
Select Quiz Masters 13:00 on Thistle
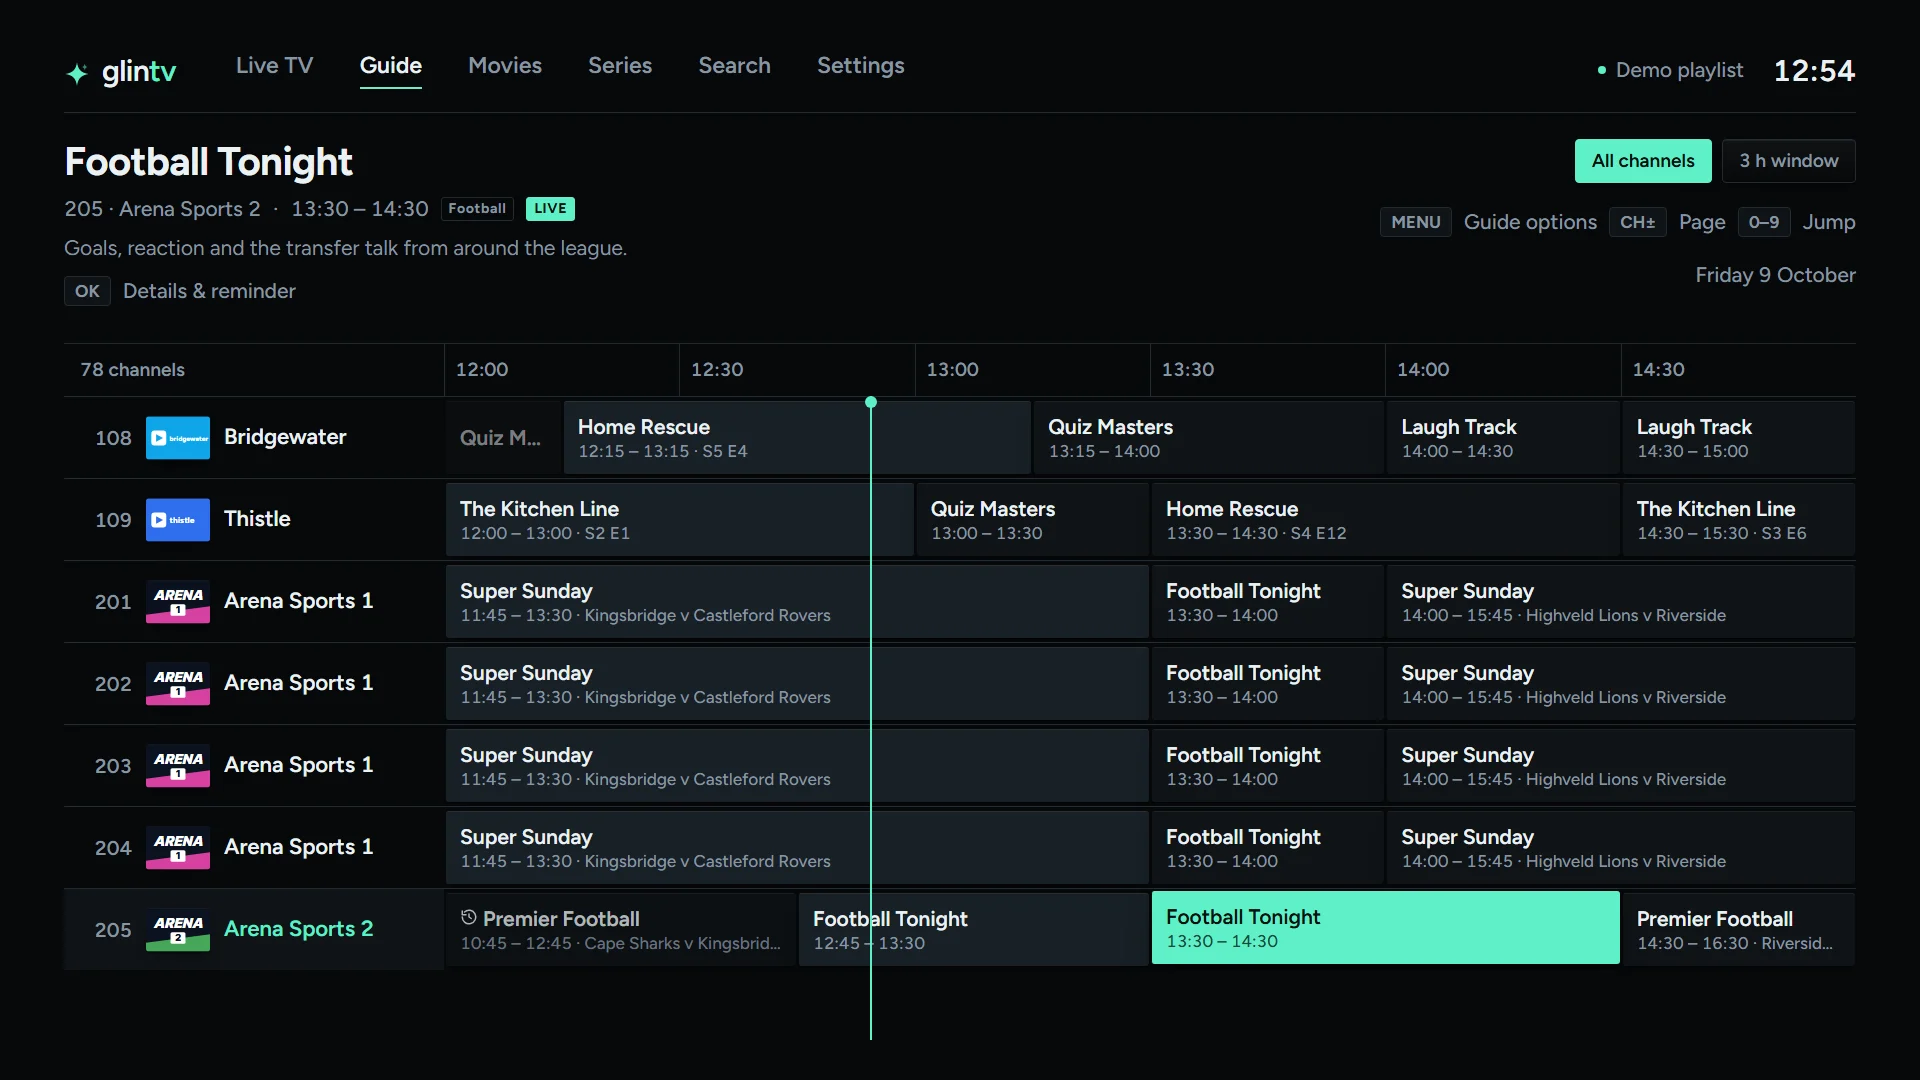click(x=1033, y=520)
